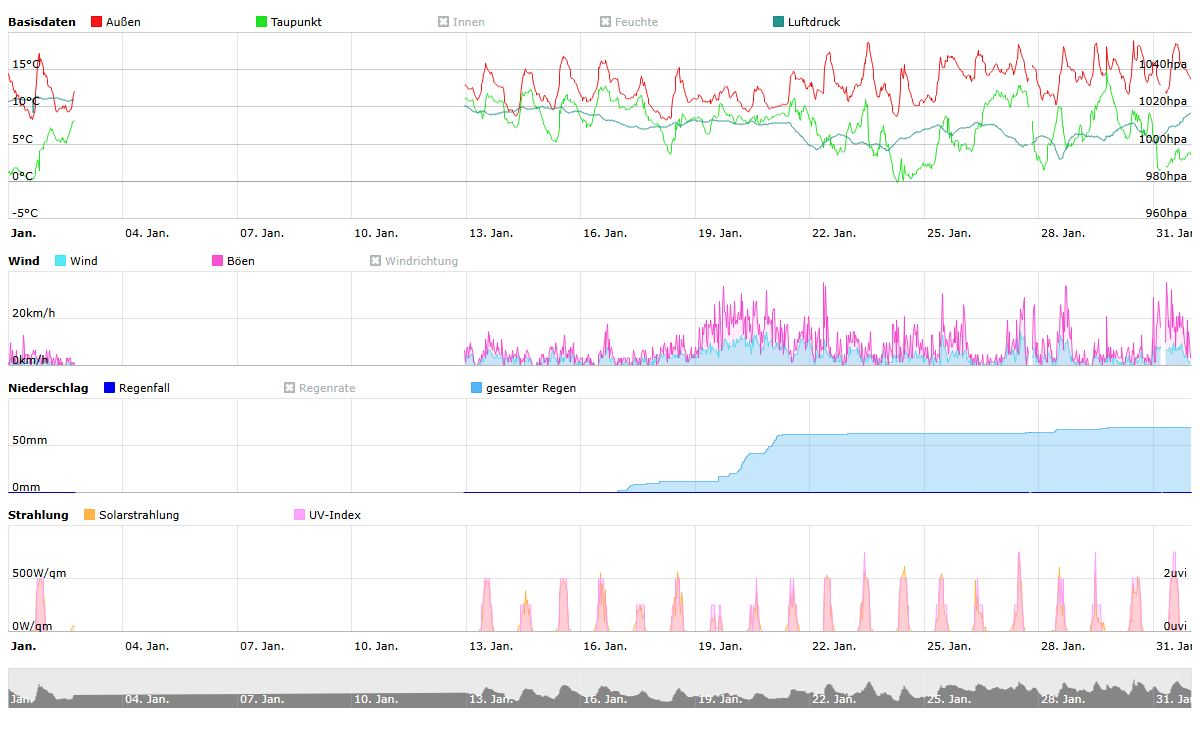Show the disabled Regenrate series
The height and width of the screenshot is (750, 1200).
click(319, 388)
